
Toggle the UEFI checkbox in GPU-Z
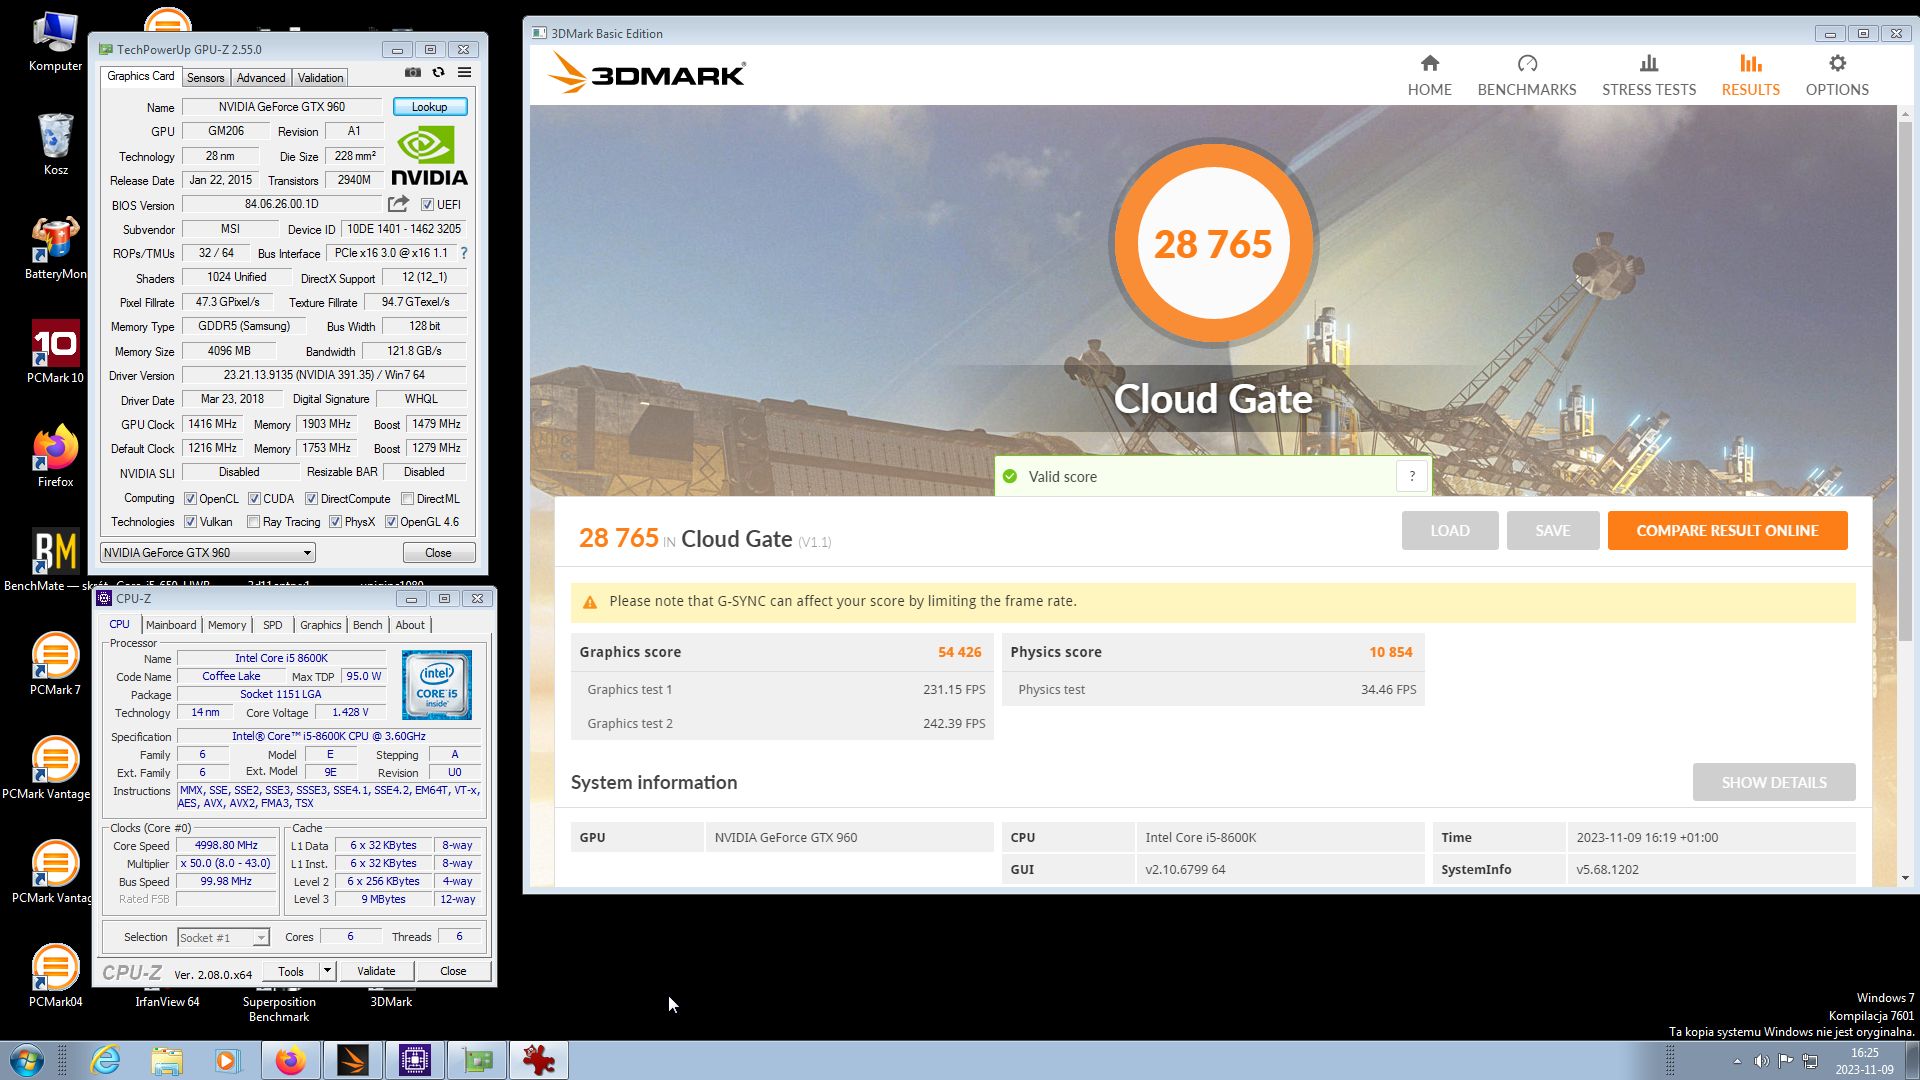pos(427,205)
